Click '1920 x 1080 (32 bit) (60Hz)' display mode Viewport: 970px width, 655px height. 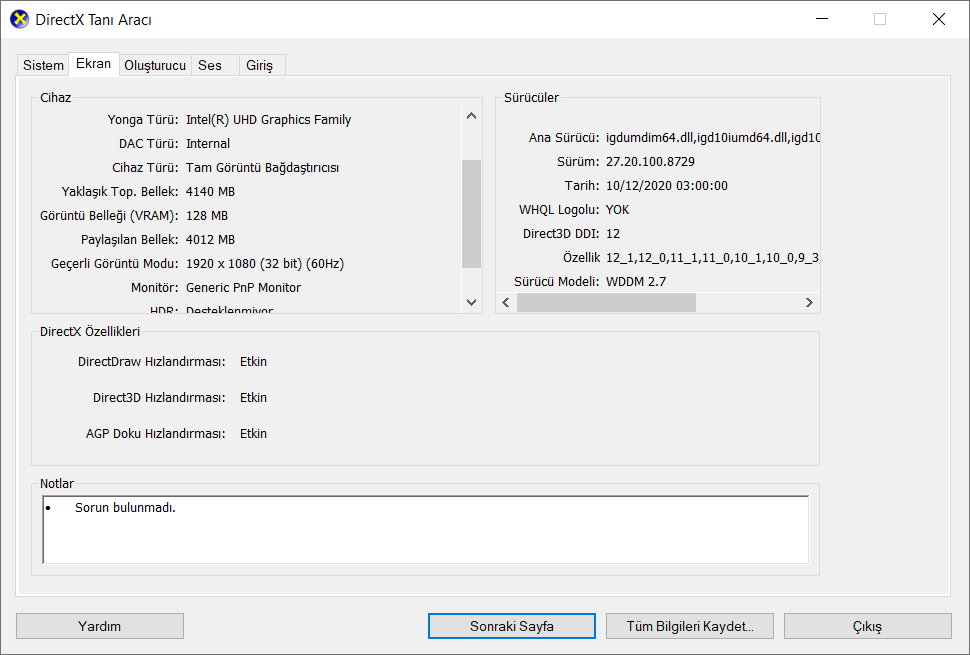[x=265, y=263]
